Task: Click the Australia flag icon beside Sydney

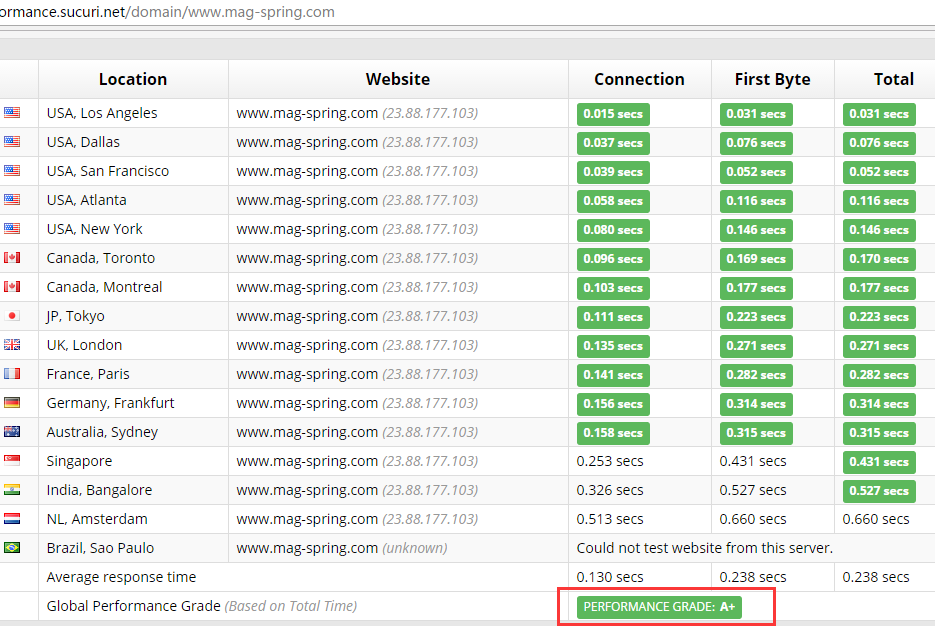Action: click(x=12, y=432)
